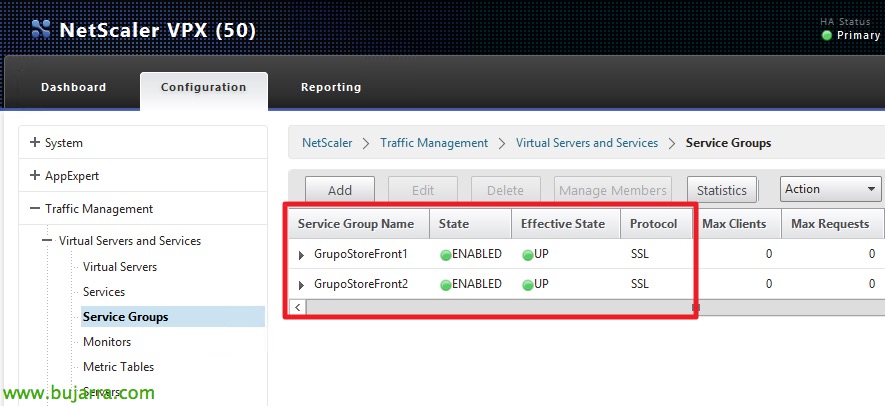This screenshot has height=406, width=885.
Task: Click GrupoStoreFront1 green UP status icon
Action: pyautogui.click(x=528, y=255)
